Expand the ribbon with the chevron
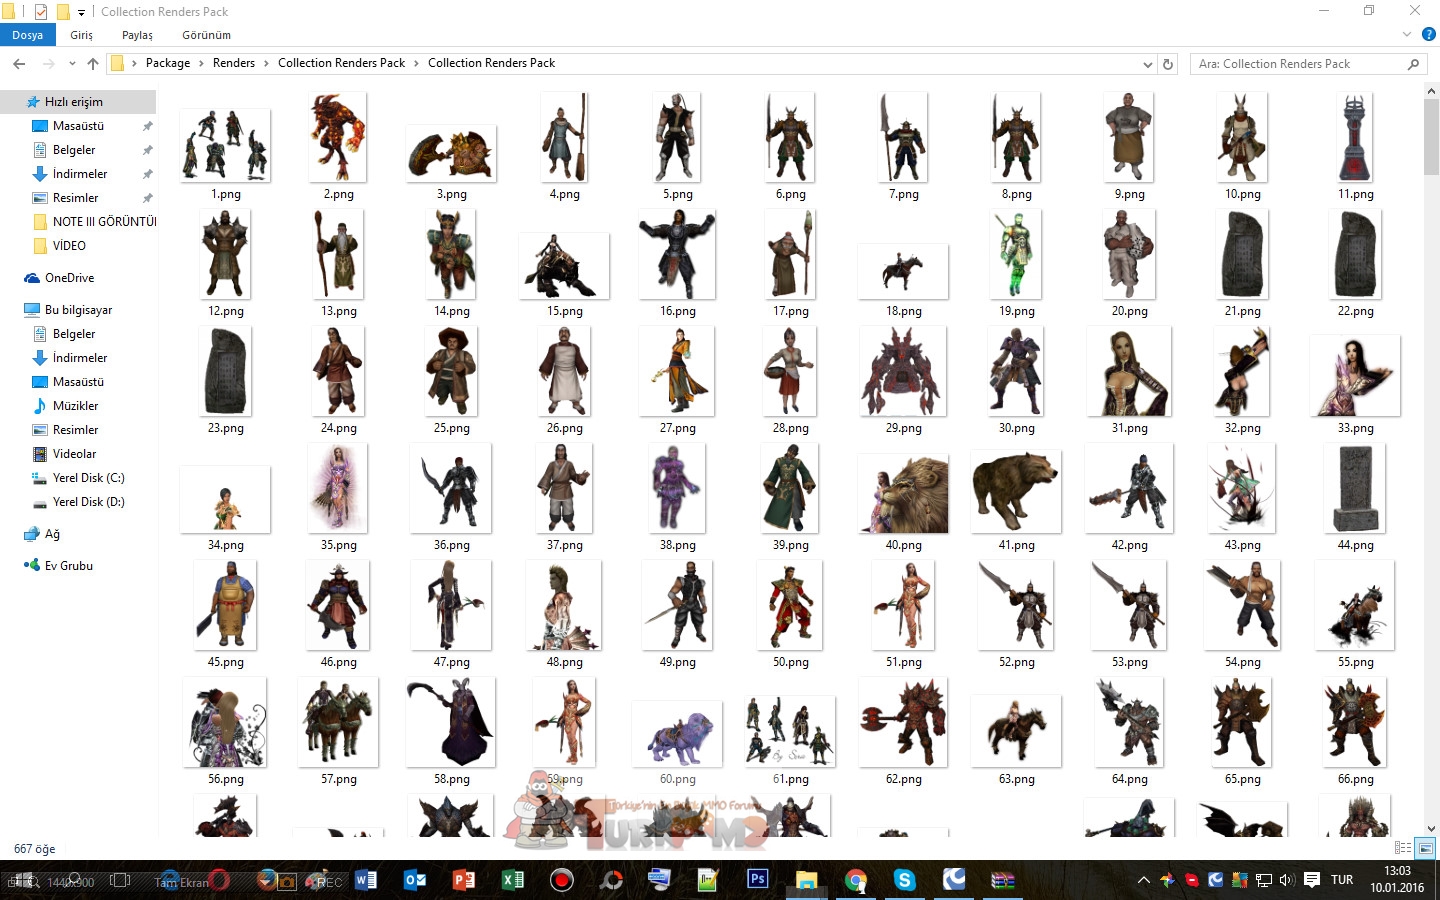This screenshot has height=900, width=1440. [x=1408, y=34]
